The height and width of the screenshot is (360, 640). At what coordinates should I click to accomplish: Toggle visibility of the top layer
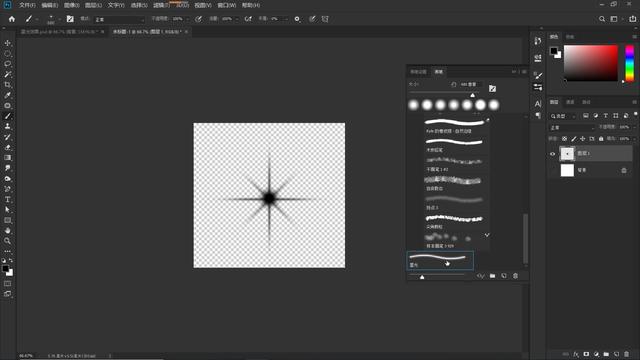coord(553,154)
